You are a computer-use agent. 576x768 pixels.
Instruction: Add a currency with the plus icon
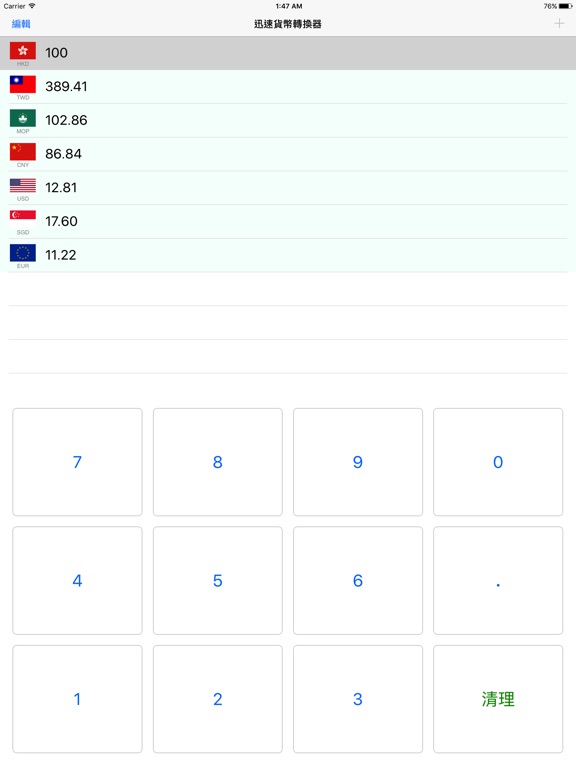point(559,24)
